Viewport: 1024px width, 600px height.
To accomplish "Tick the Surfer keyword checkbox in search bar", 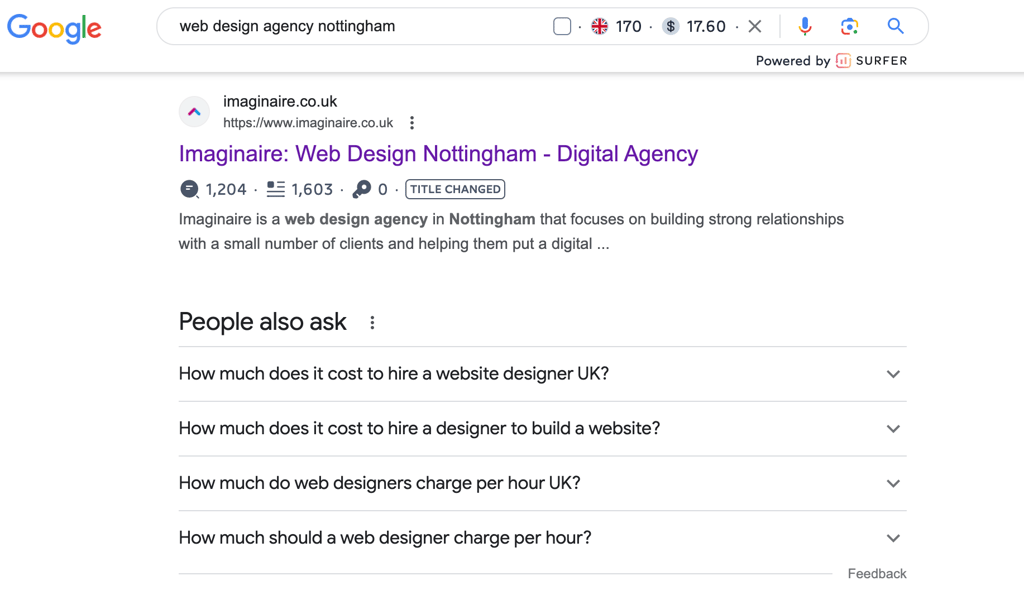I will [562, 26].
